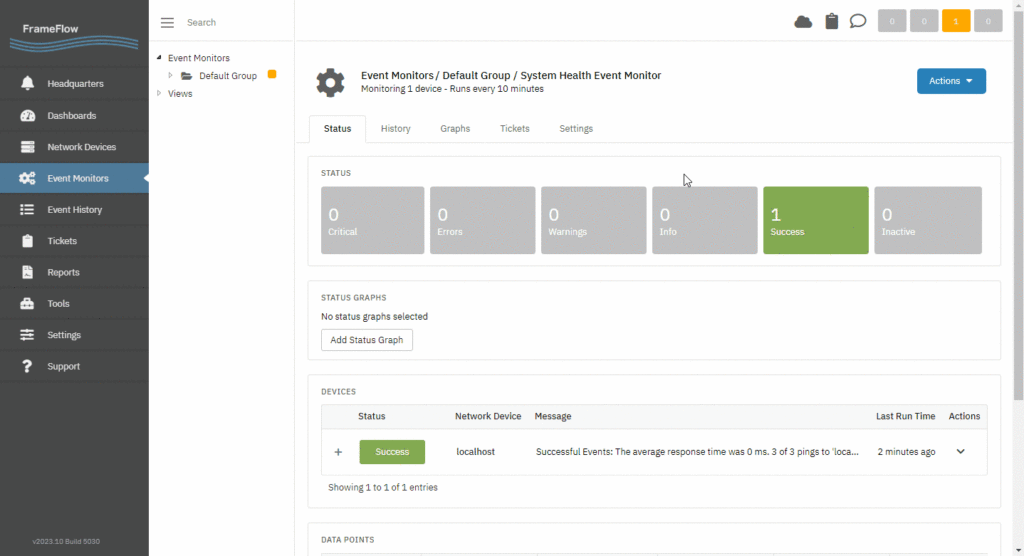This screenshot has width=1024, height=556.
Task: Switch to the History tab
Action: coord(396,129)
